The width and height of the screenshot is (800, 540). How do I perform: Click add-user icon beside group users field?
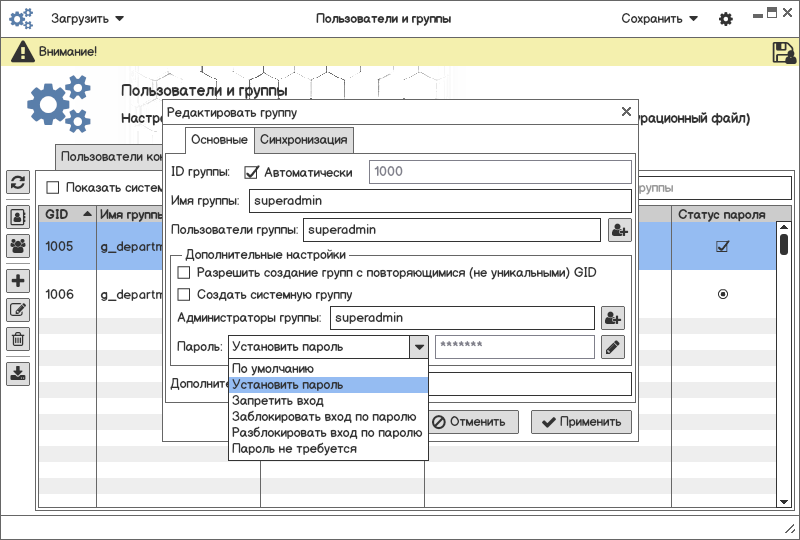619,230
